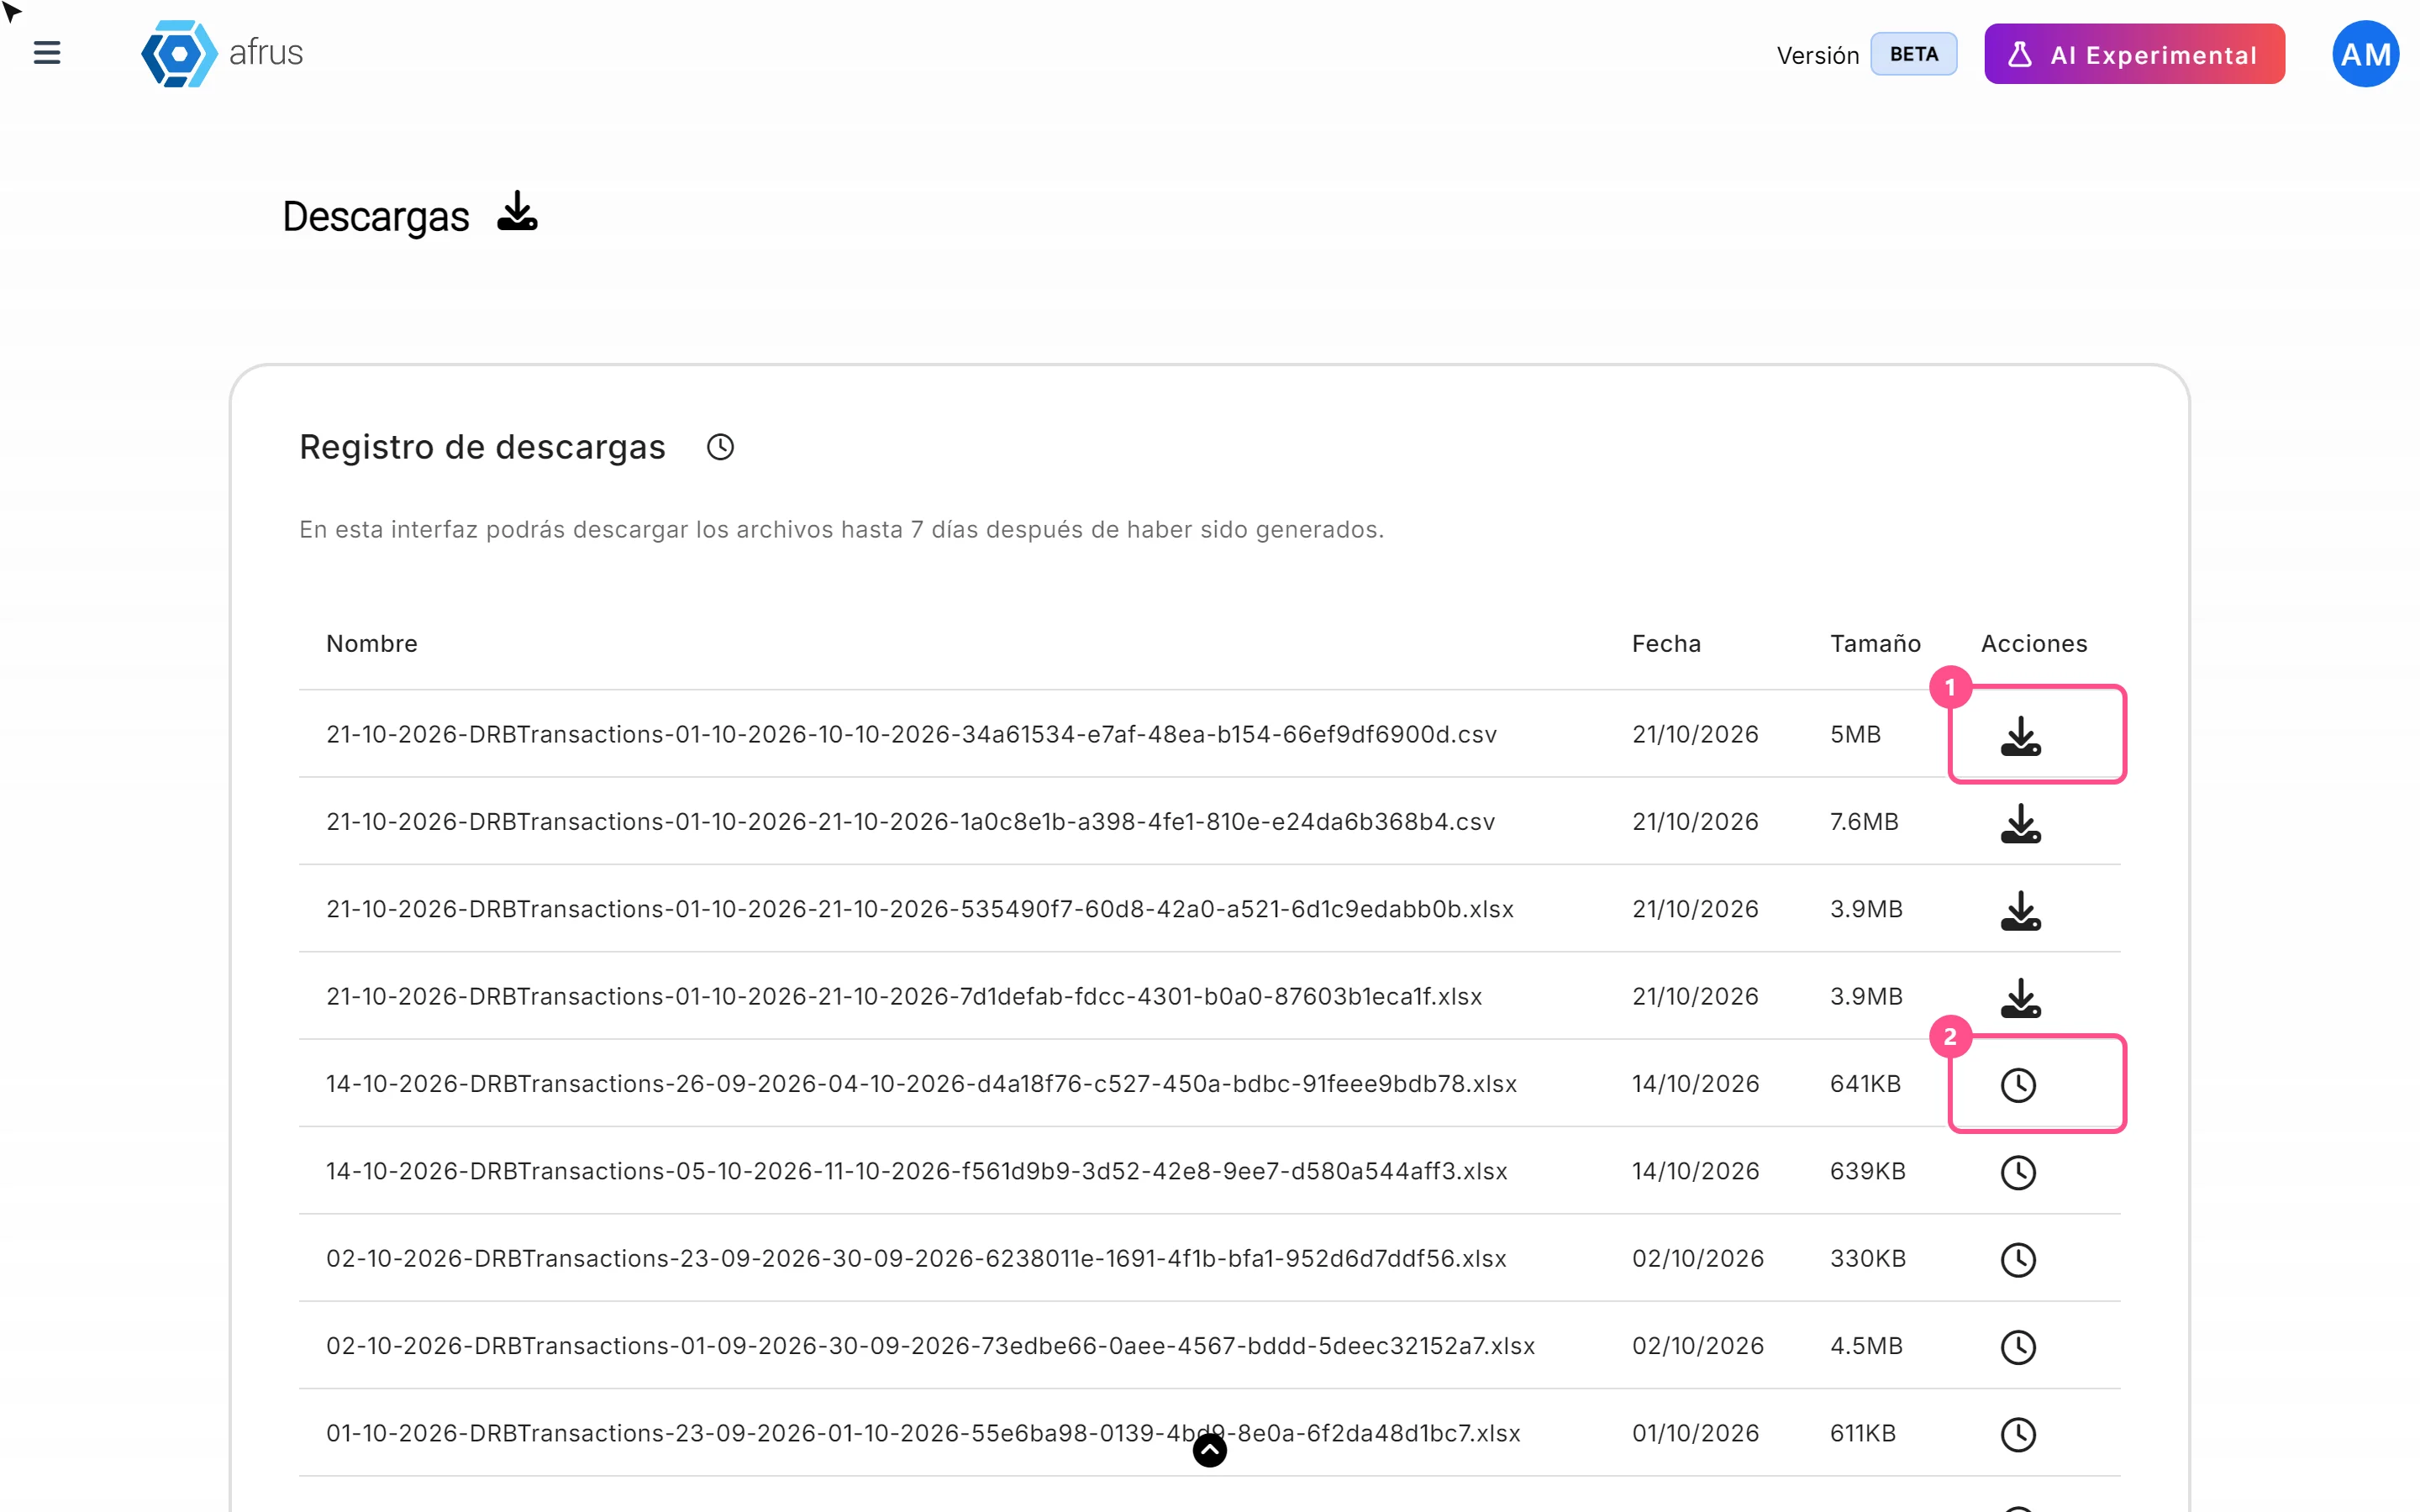This screenshot has width=2420, height=1512.
Task: Download the 7d1defab xlsx file
Action: click(x=2020, y=997)
